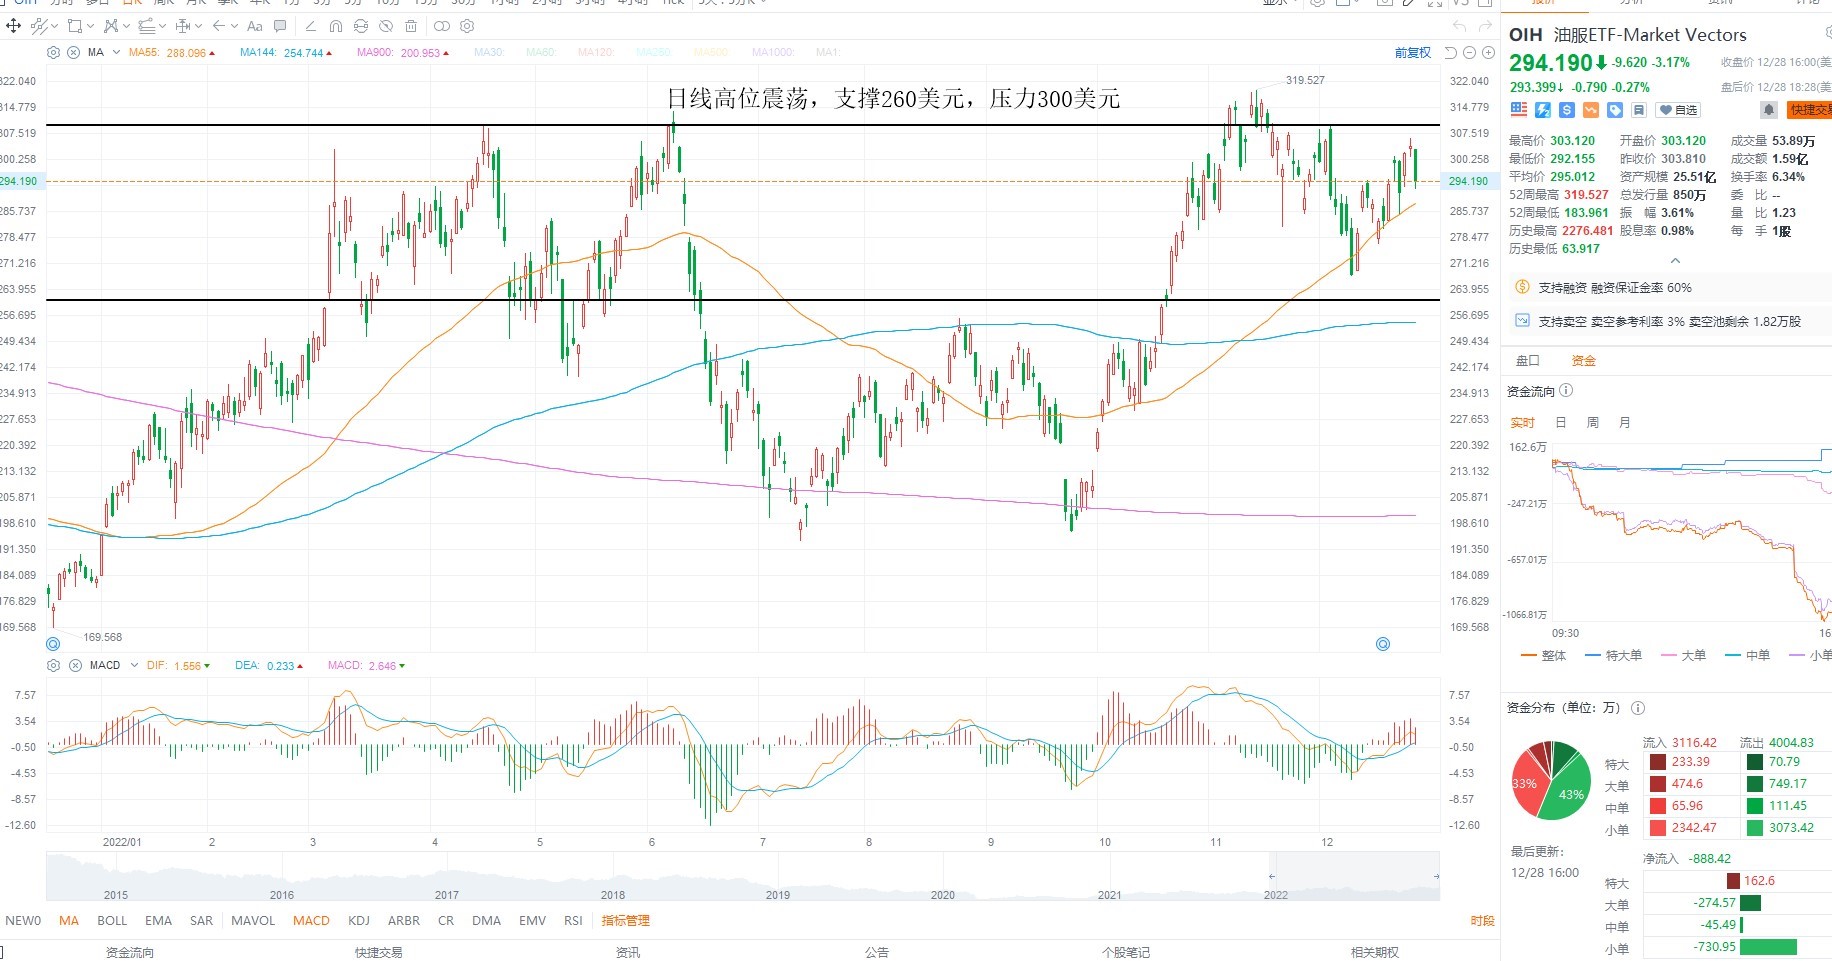Click the undo arrow above the chart
The image size is (1832, 961).
[1460, 27]
